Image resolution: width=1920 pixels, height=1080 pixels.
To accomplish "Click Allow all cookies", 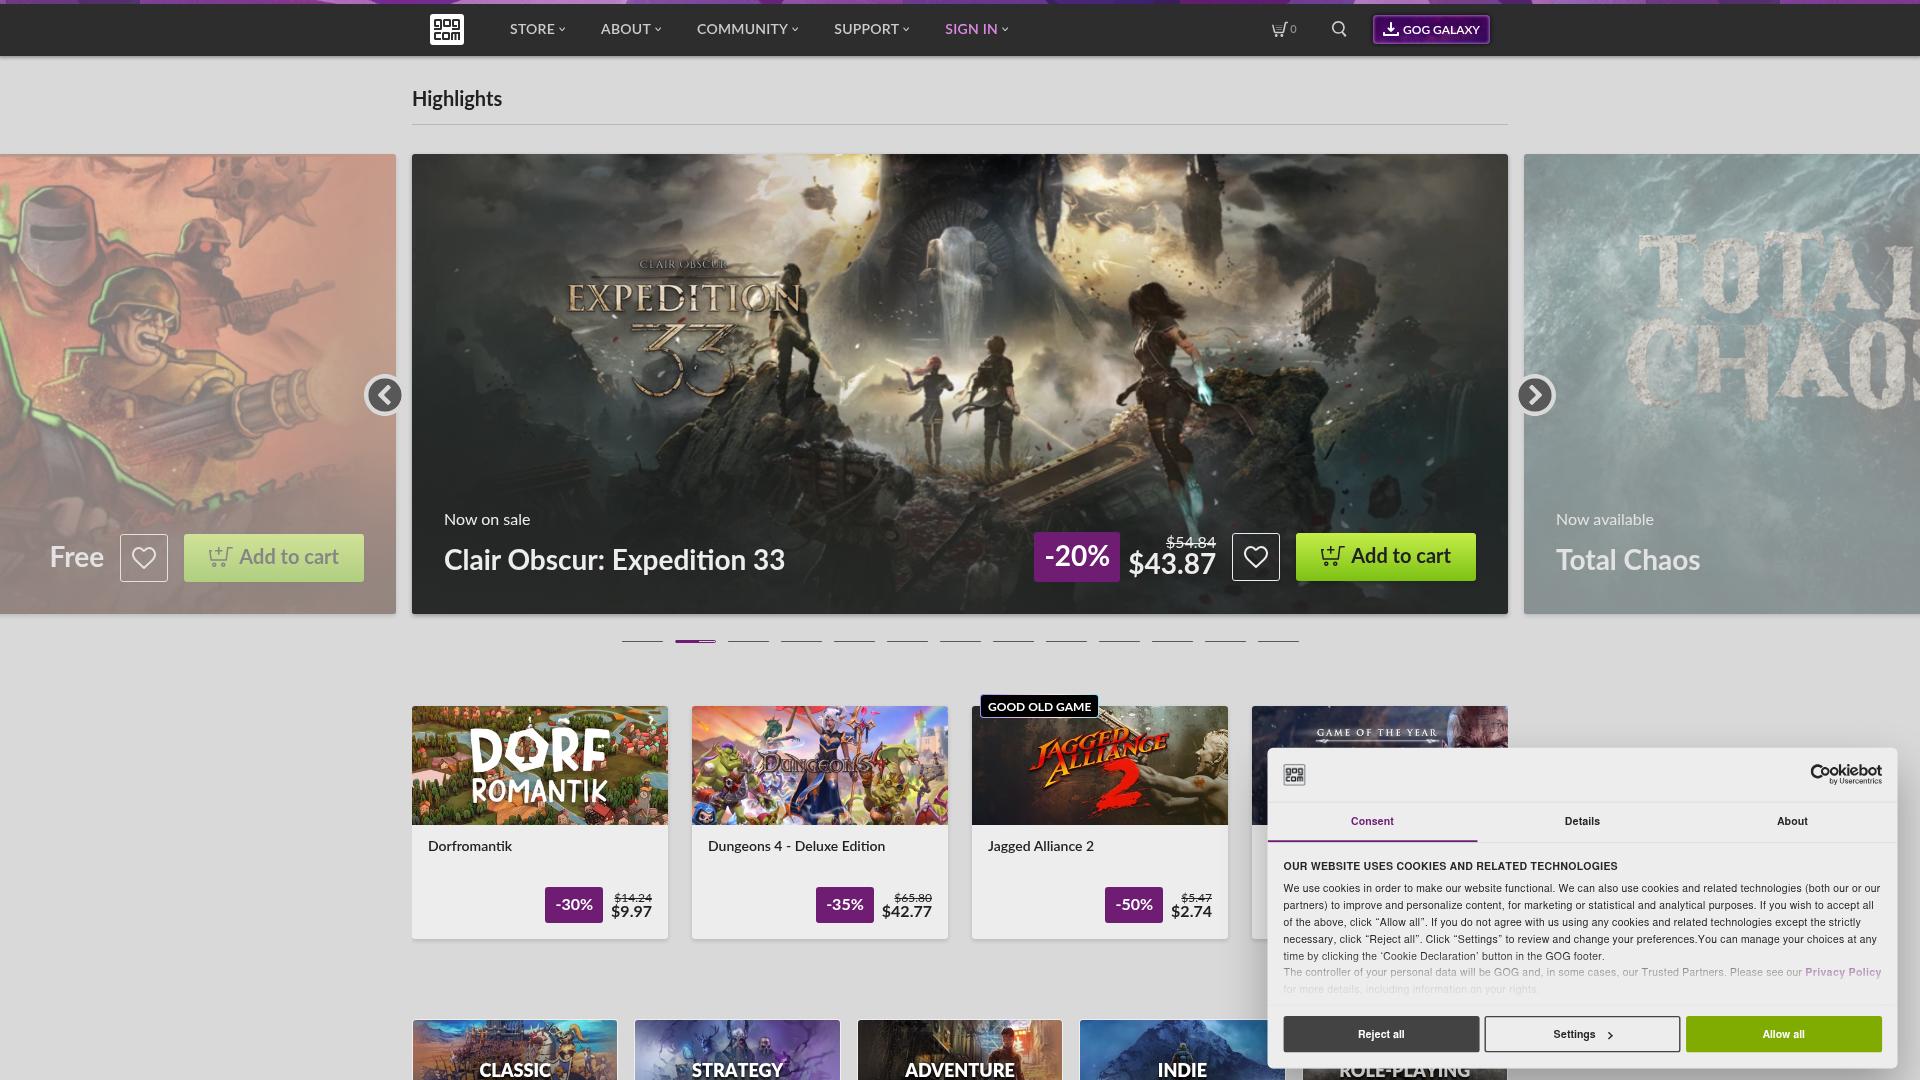I will (x=1783, y=1034).
